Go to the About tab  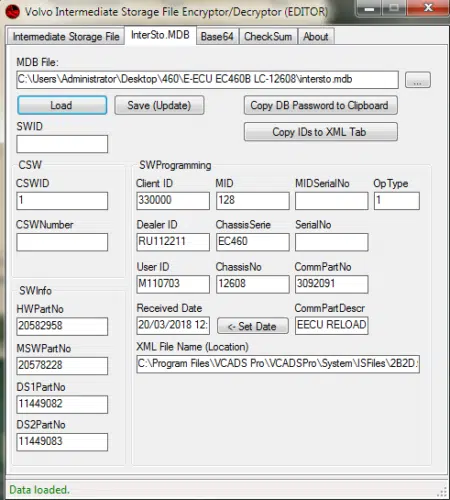point(316,36)
